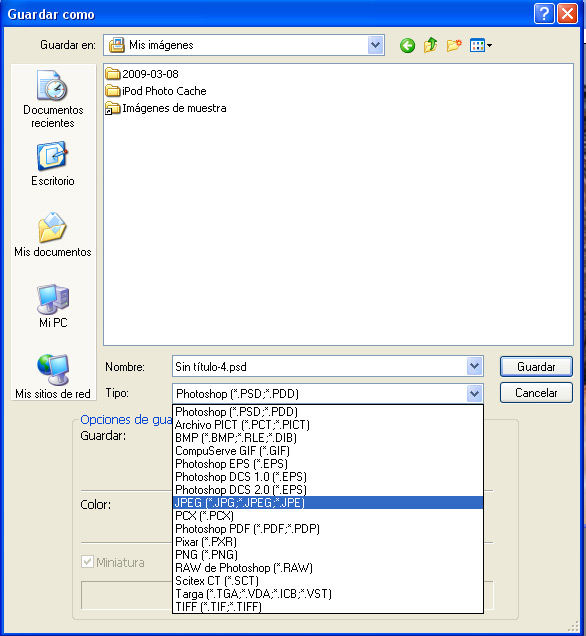Choose TIFF (*.TIF;*.TIFF) format

click(x=328, y=606)
